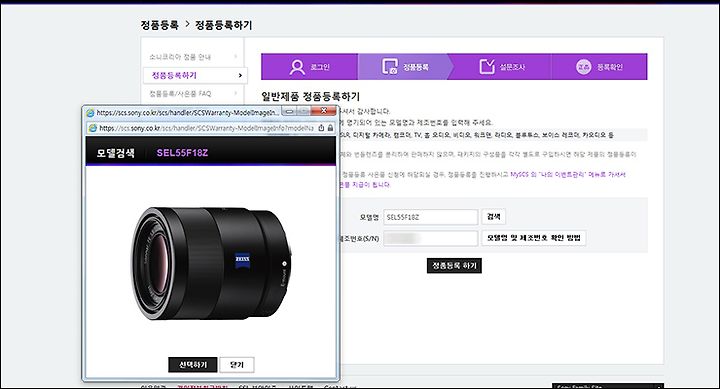720x389 pixels.
Task: Open the MySCS 나의 이벤트관리 link
Action: click(568, 175)
